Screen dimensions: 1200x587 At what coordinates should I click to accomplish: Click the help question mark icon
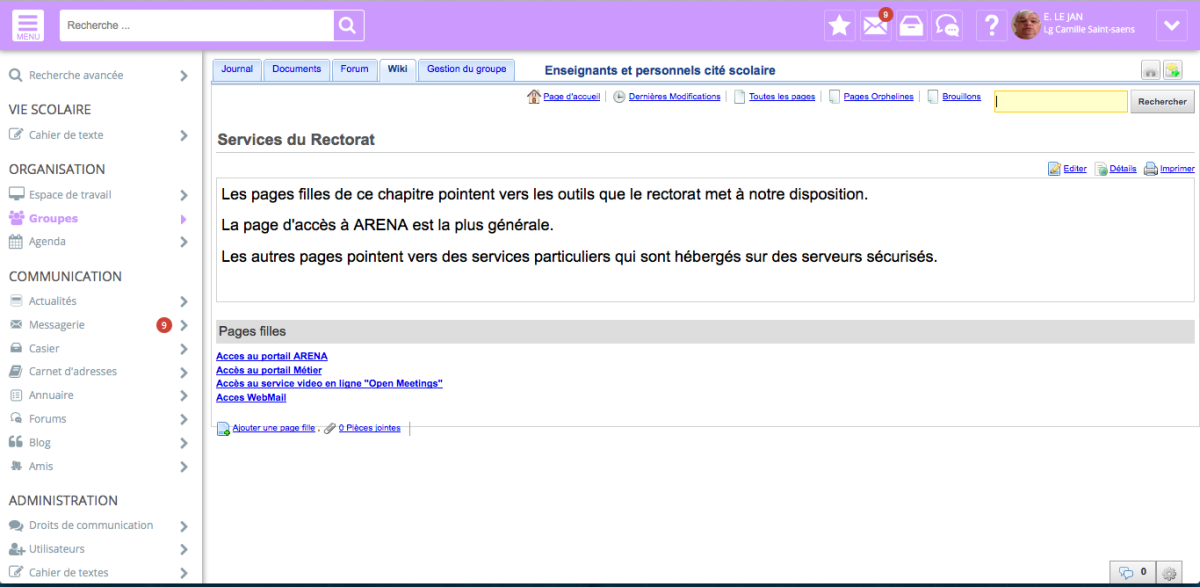coord(990,26)
